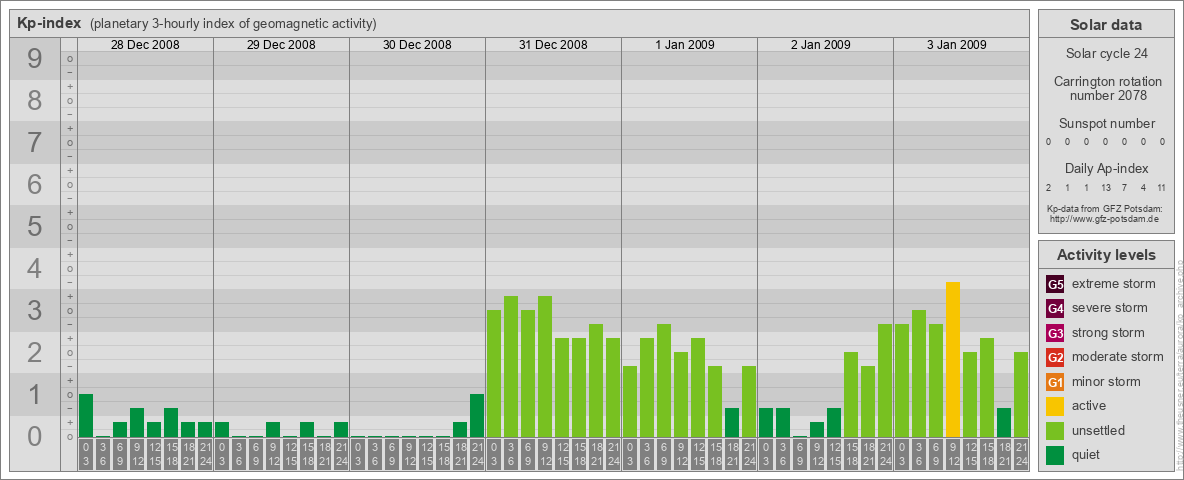
Task: Click the G5 extreme storm badge
Action: 1055,284
